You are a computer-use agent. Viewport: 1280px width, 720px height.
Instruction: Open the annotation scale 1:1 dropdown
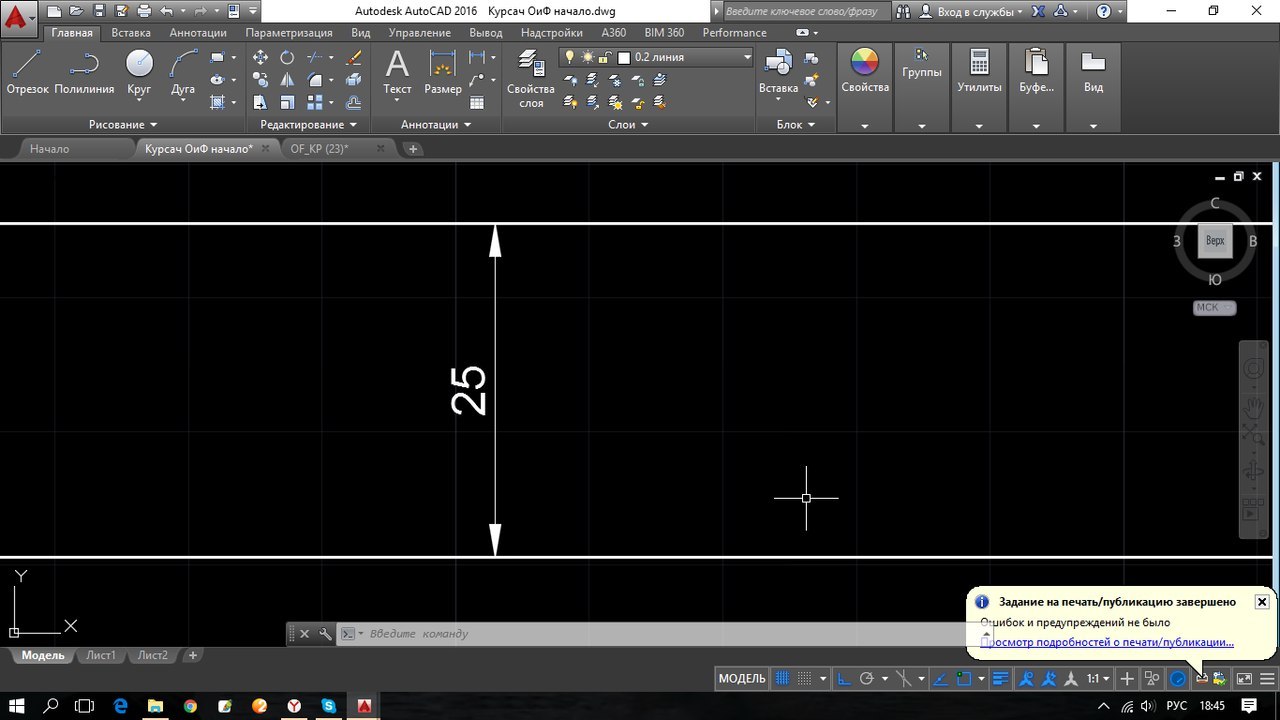(1097, 678)
